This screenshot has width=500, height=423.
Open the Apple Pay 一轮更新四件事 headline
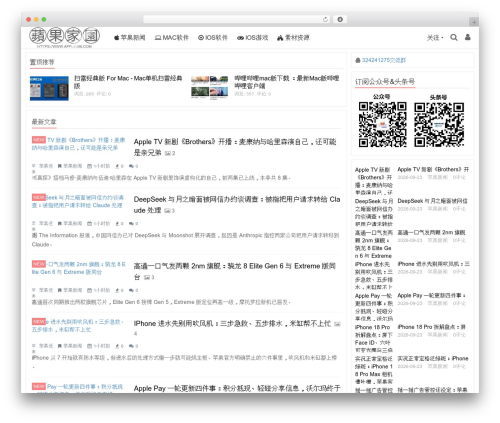pyautogui.click(x=237, y=388)
